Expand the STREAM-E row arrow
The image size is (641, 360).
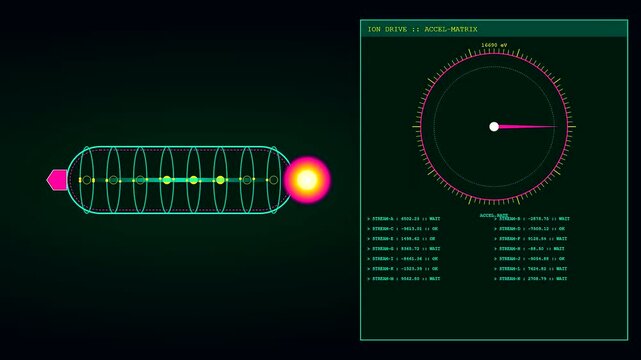(x=369, y=239)
